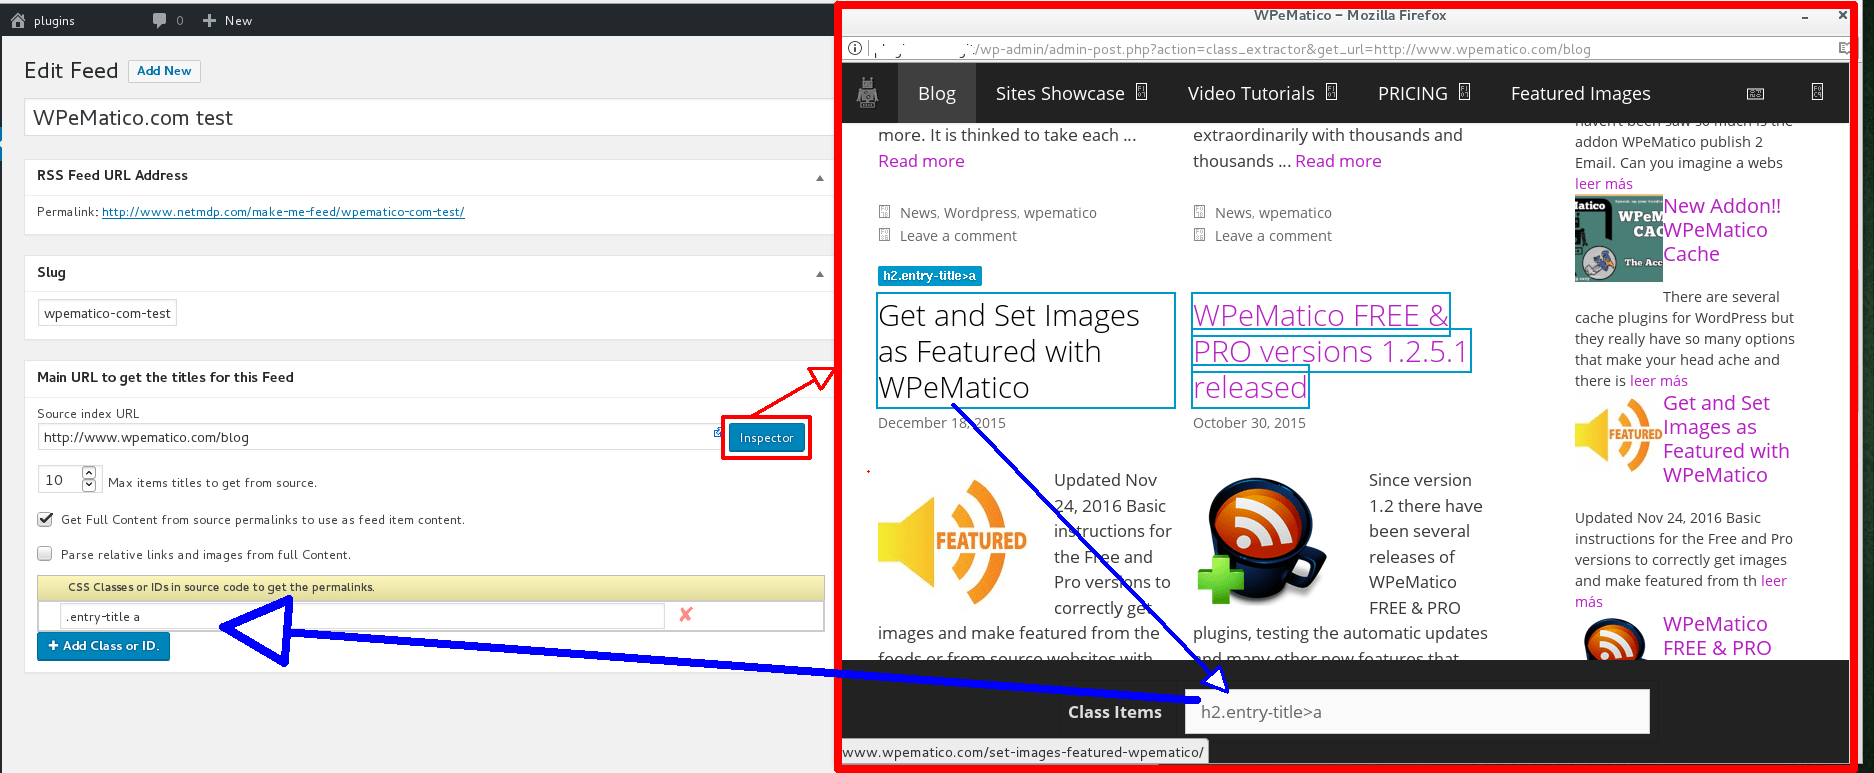Click the h2.entry-title>a inspector label
This screenshot has height=773, width=1874.
coord(929,275)
